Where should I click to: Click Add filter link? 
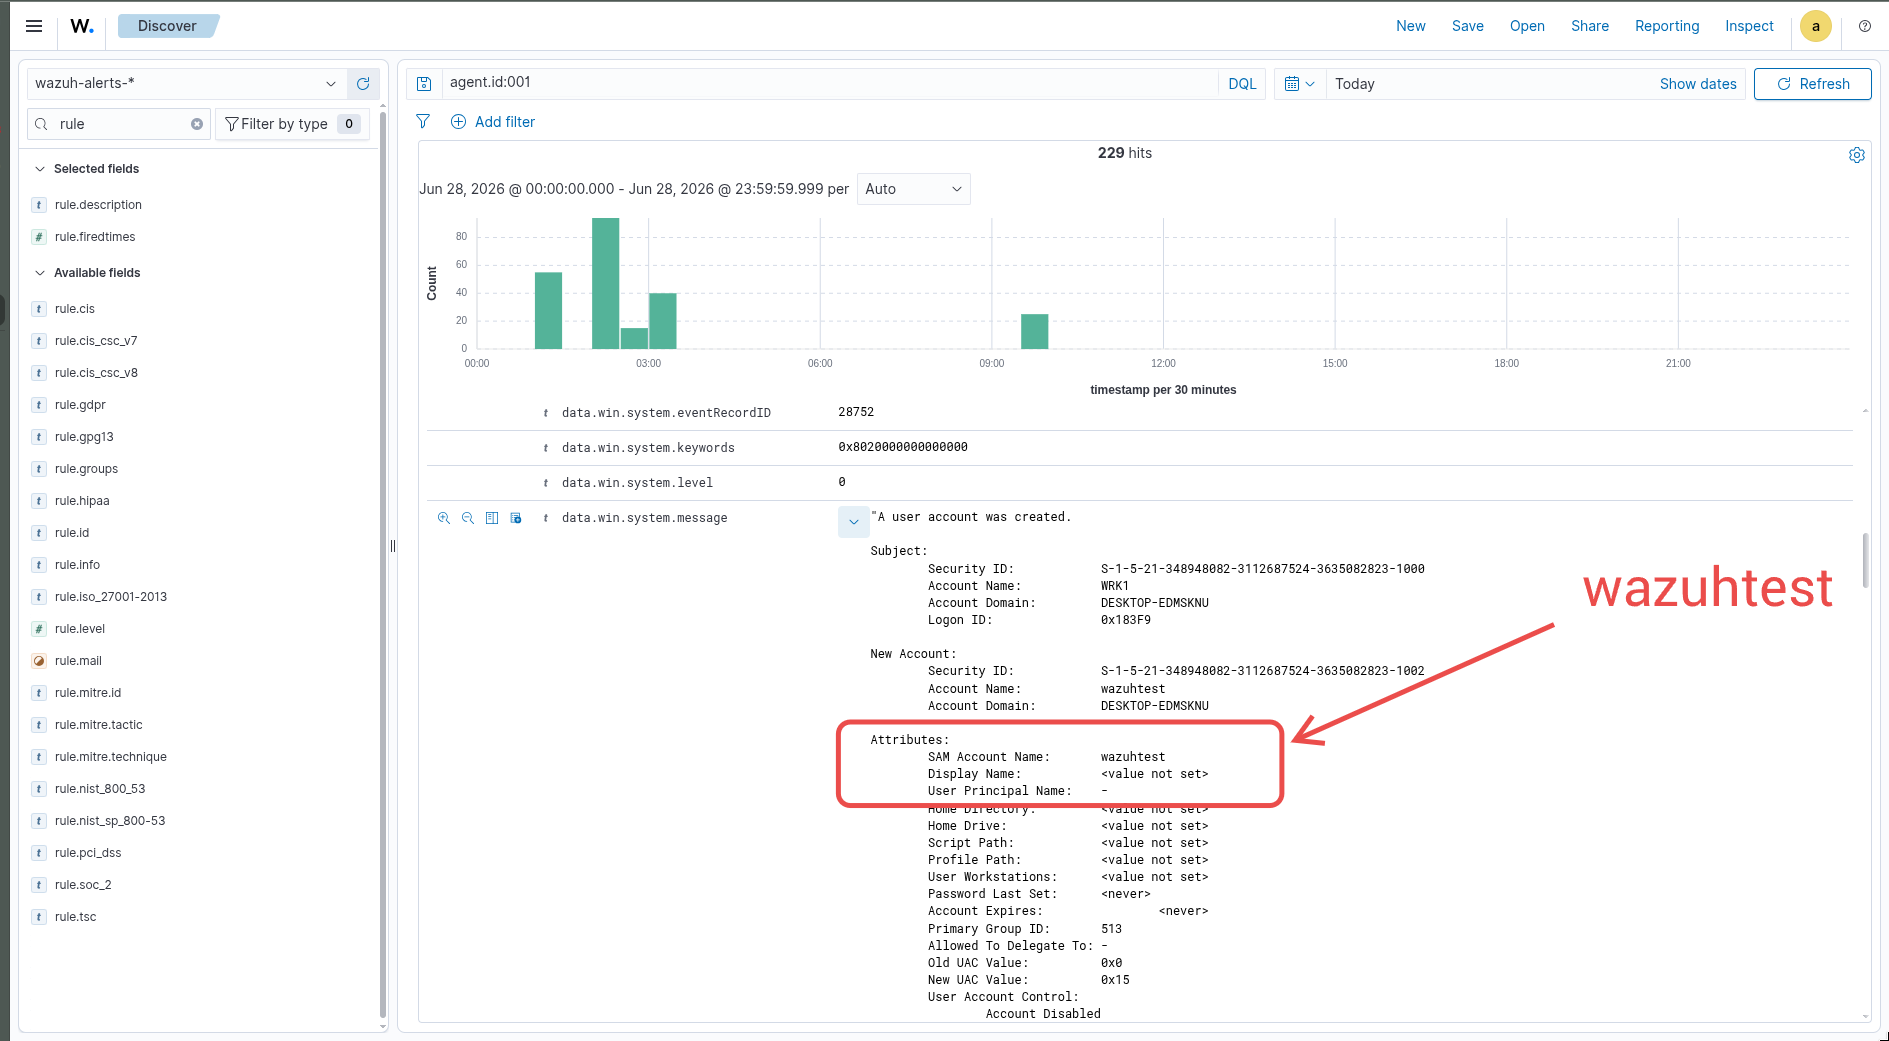[x=493, y=122]
